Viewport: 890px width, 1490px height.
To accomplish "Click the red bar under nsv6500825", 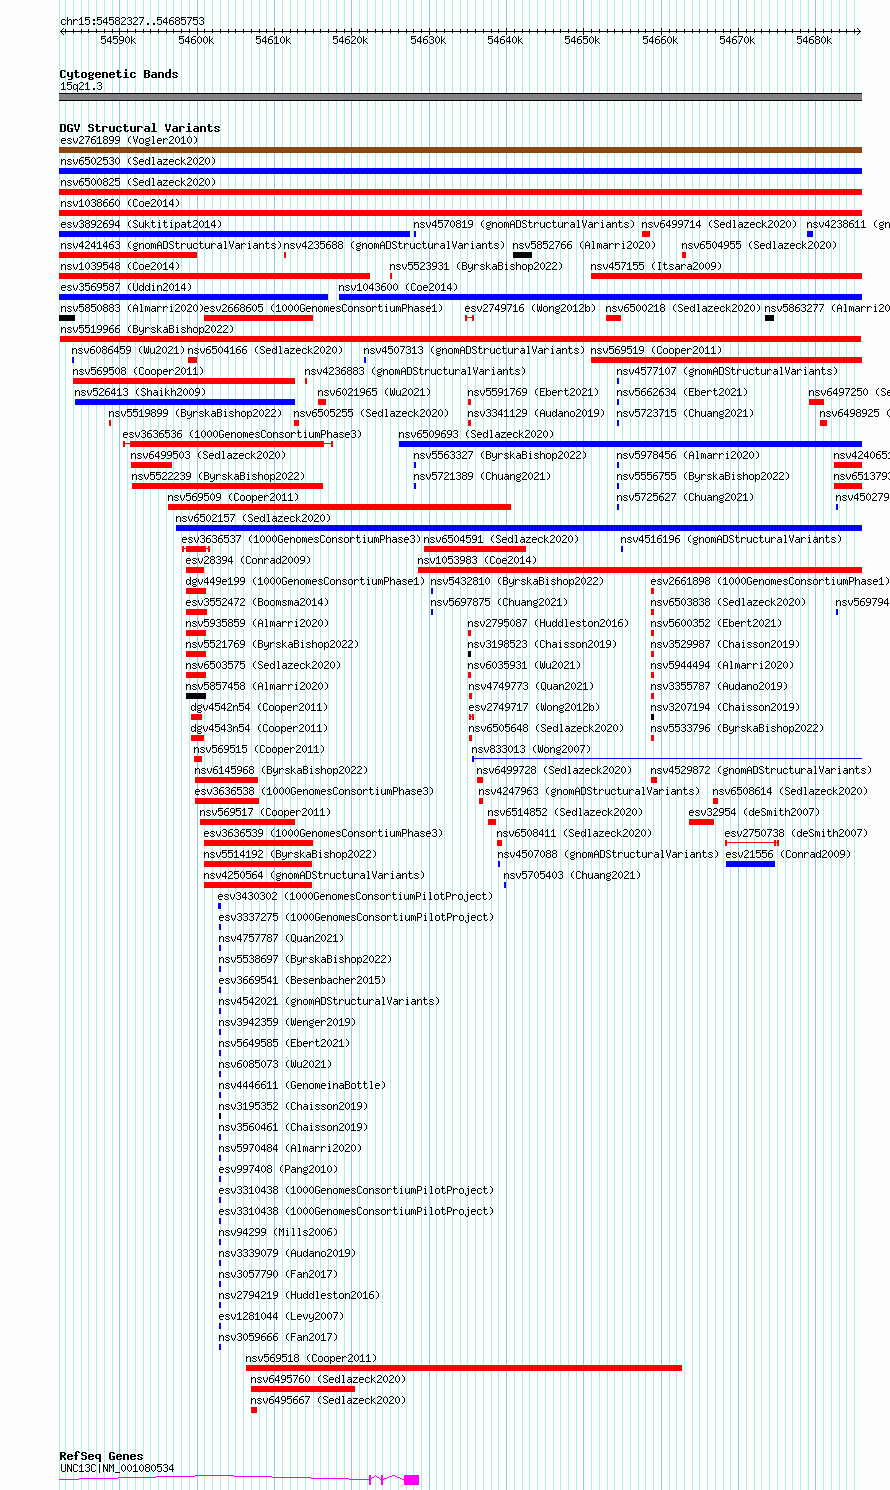I will tap(460, 192).
